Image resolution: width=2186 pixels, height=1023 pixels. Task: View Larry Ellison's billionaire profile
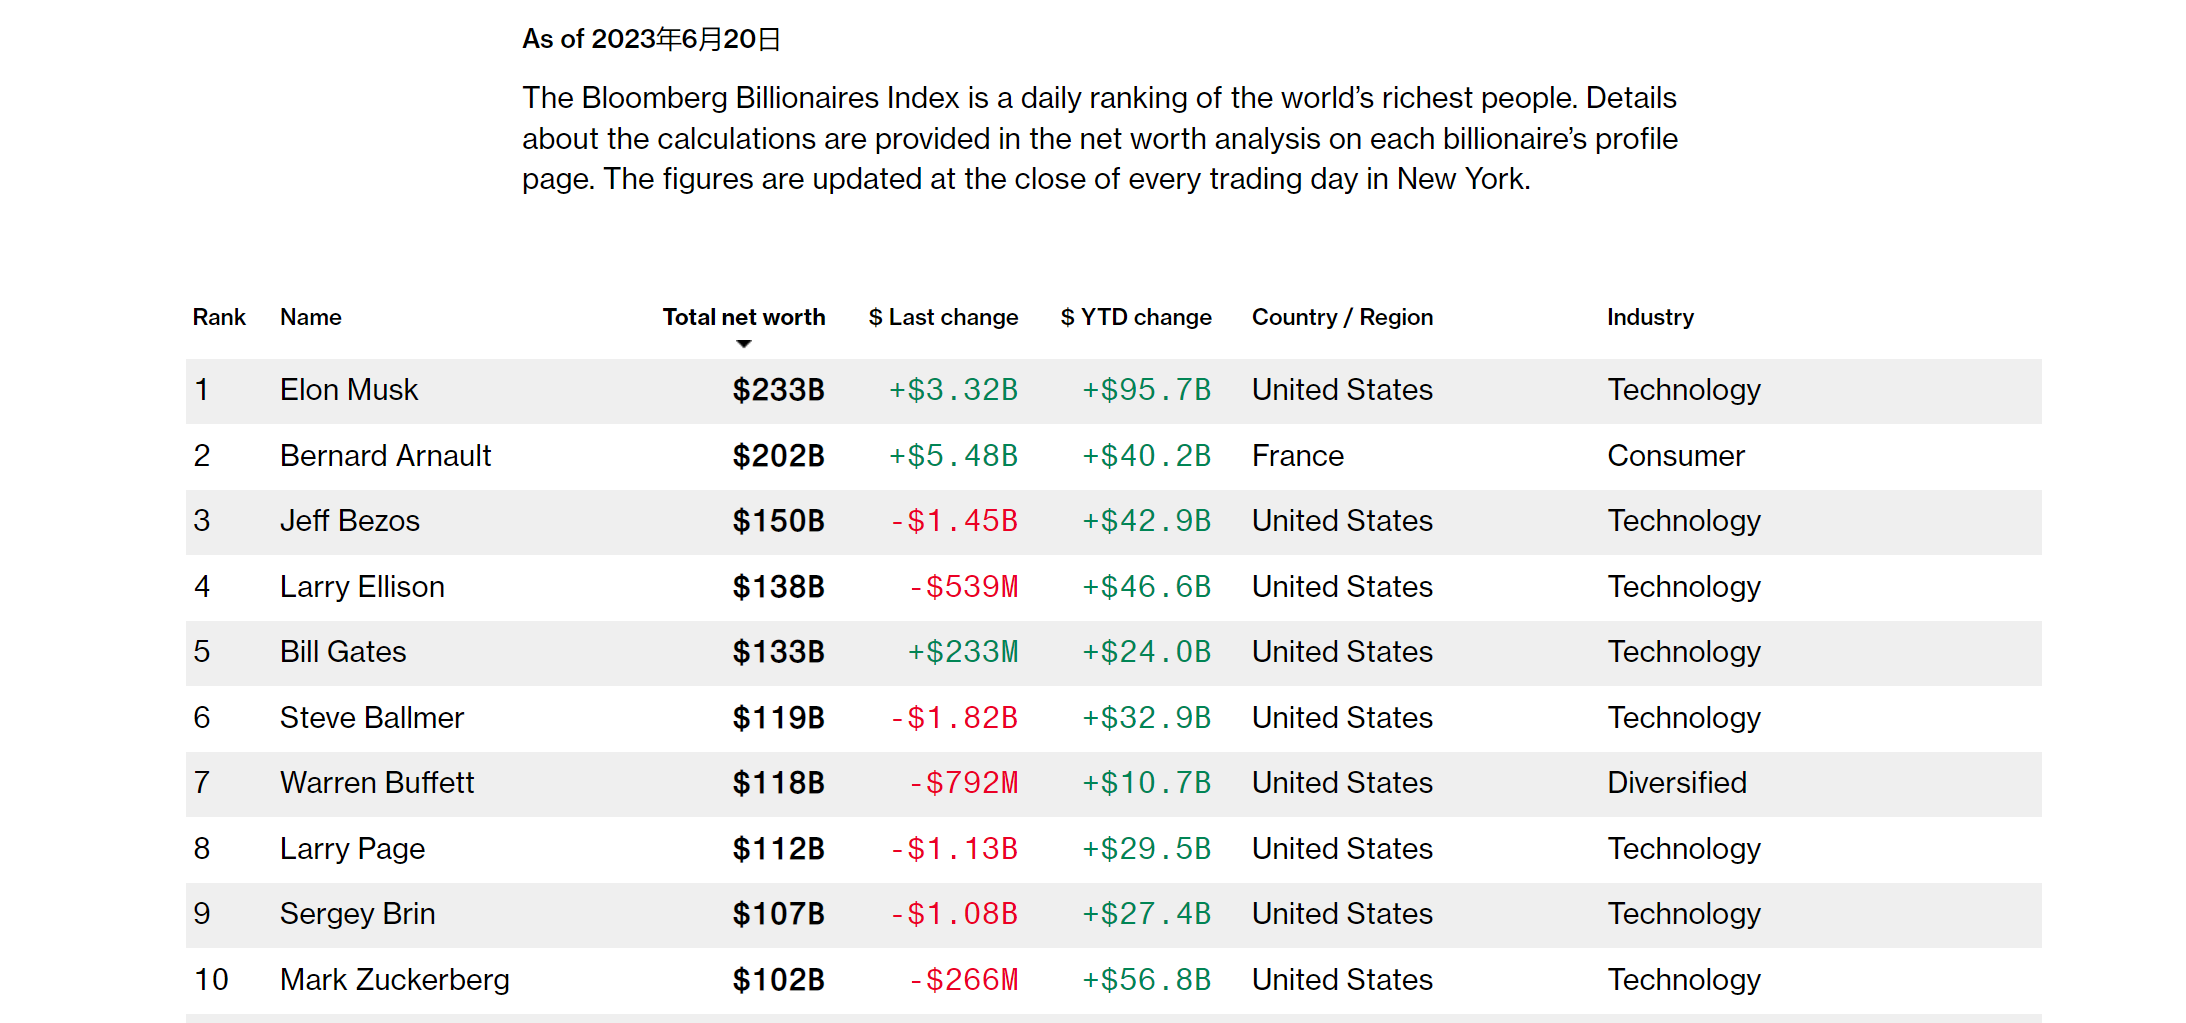pos(362,587)
